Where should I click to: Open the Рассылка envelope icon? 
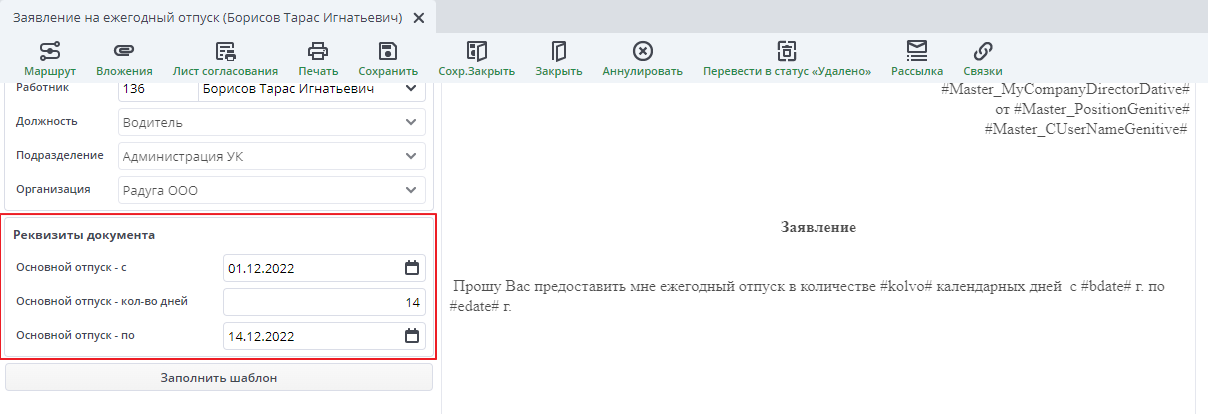tap(917, 50)
